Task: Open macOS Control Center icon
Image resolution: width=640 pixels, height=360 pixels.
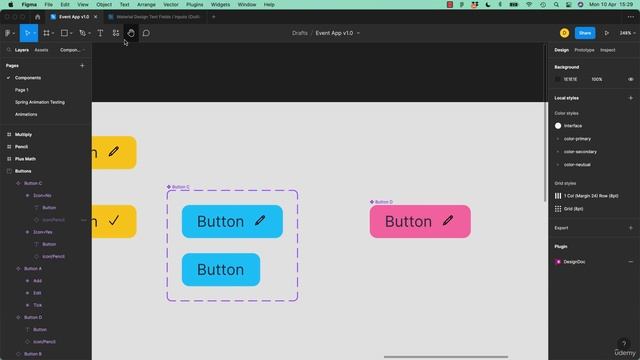Action: click(569, 4)
